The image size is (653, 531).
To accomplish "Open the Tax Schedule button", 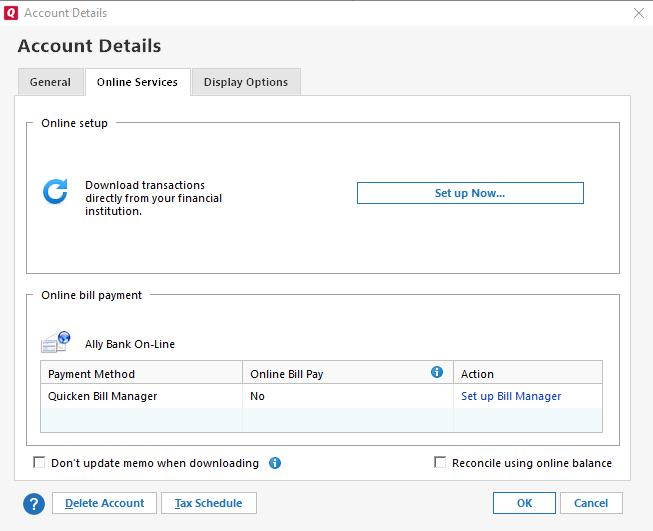I will click(209, 503).
